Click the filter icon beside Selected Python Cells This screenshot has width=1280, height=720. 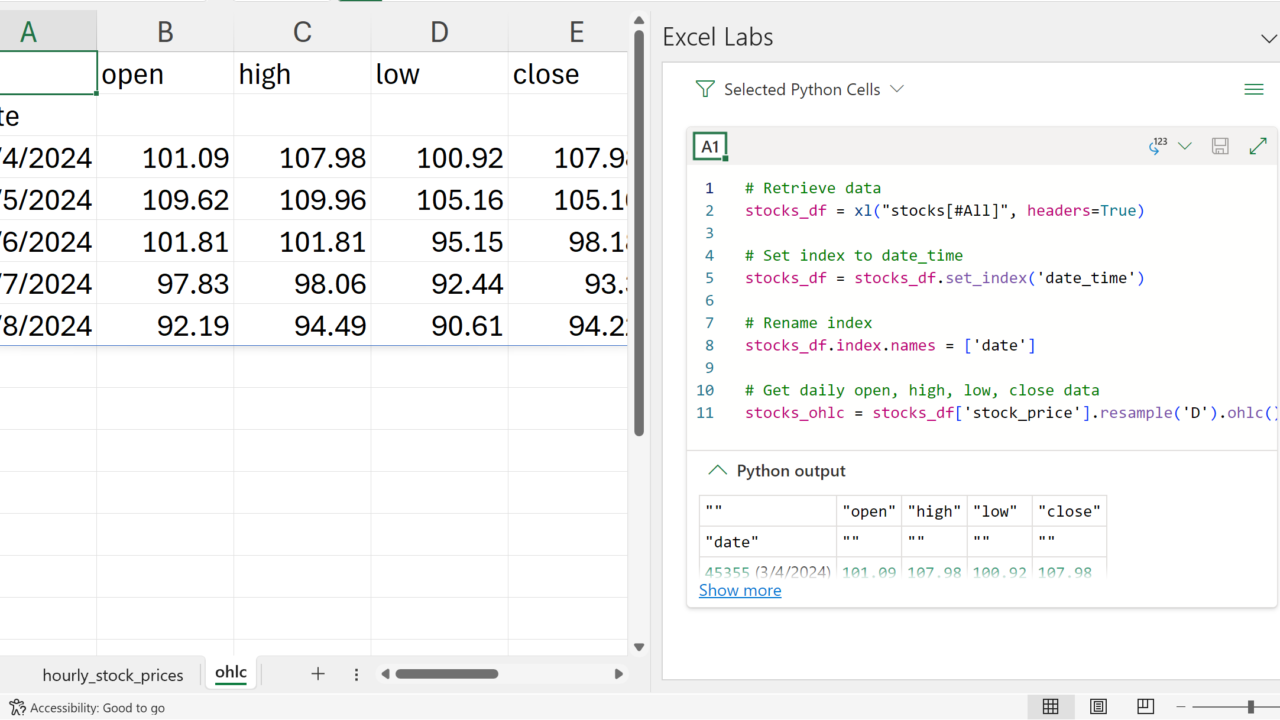705,89
